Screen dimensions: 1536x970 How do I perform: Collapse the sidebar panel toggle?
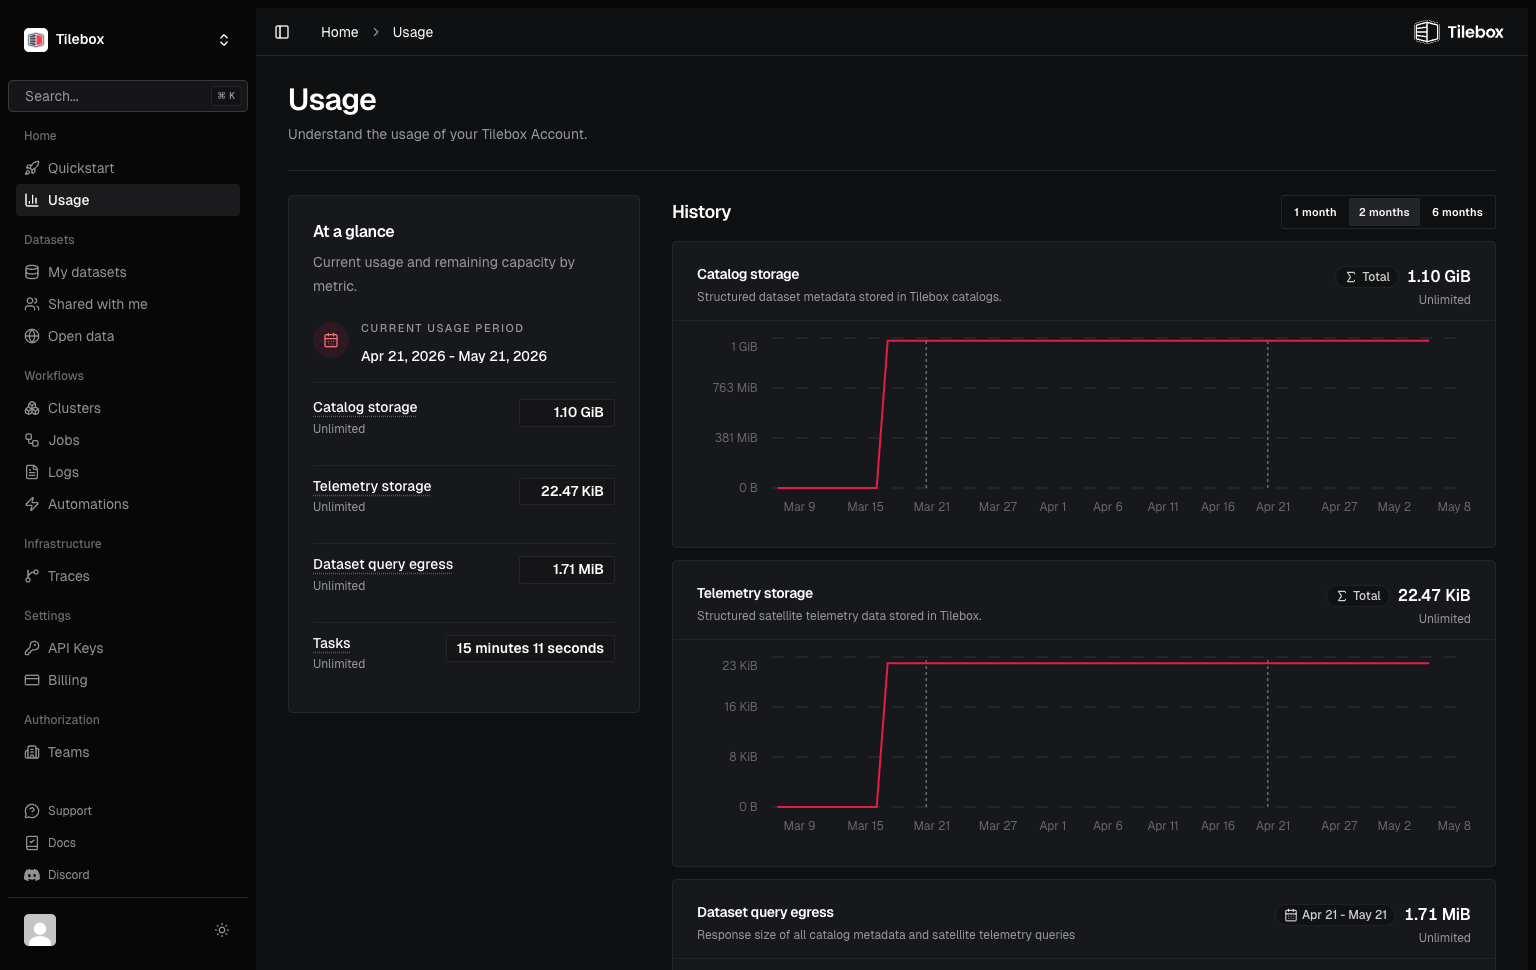pos(282,32)
